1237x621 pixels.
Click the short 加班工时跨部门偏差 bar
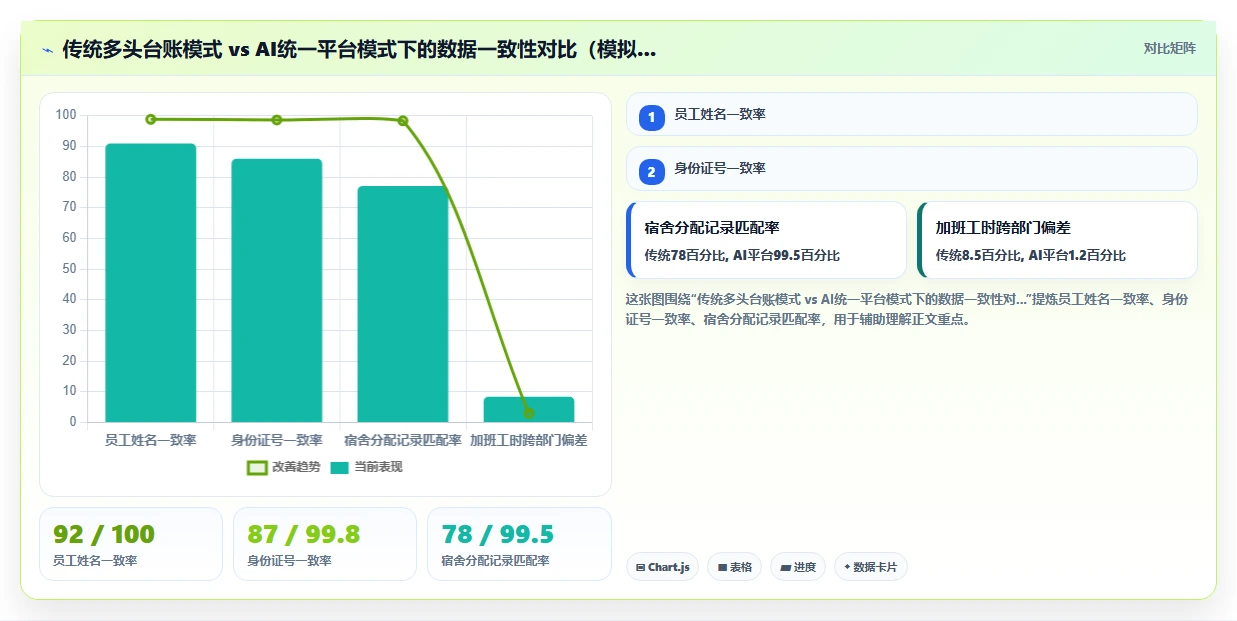tap(529, 409)
